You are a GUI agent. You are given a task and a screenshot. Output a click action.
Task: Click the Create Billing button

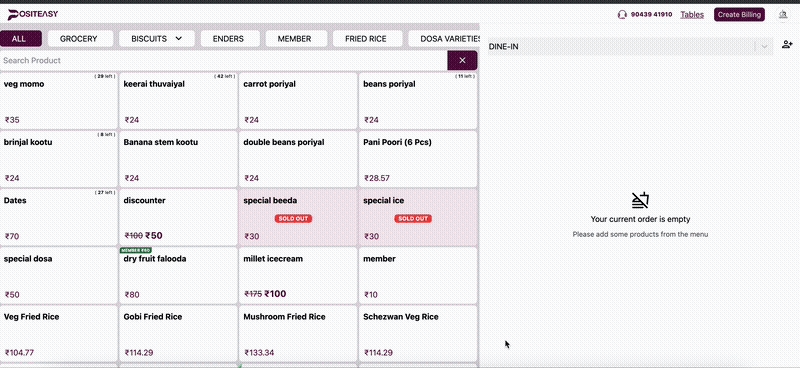(739, 15)
